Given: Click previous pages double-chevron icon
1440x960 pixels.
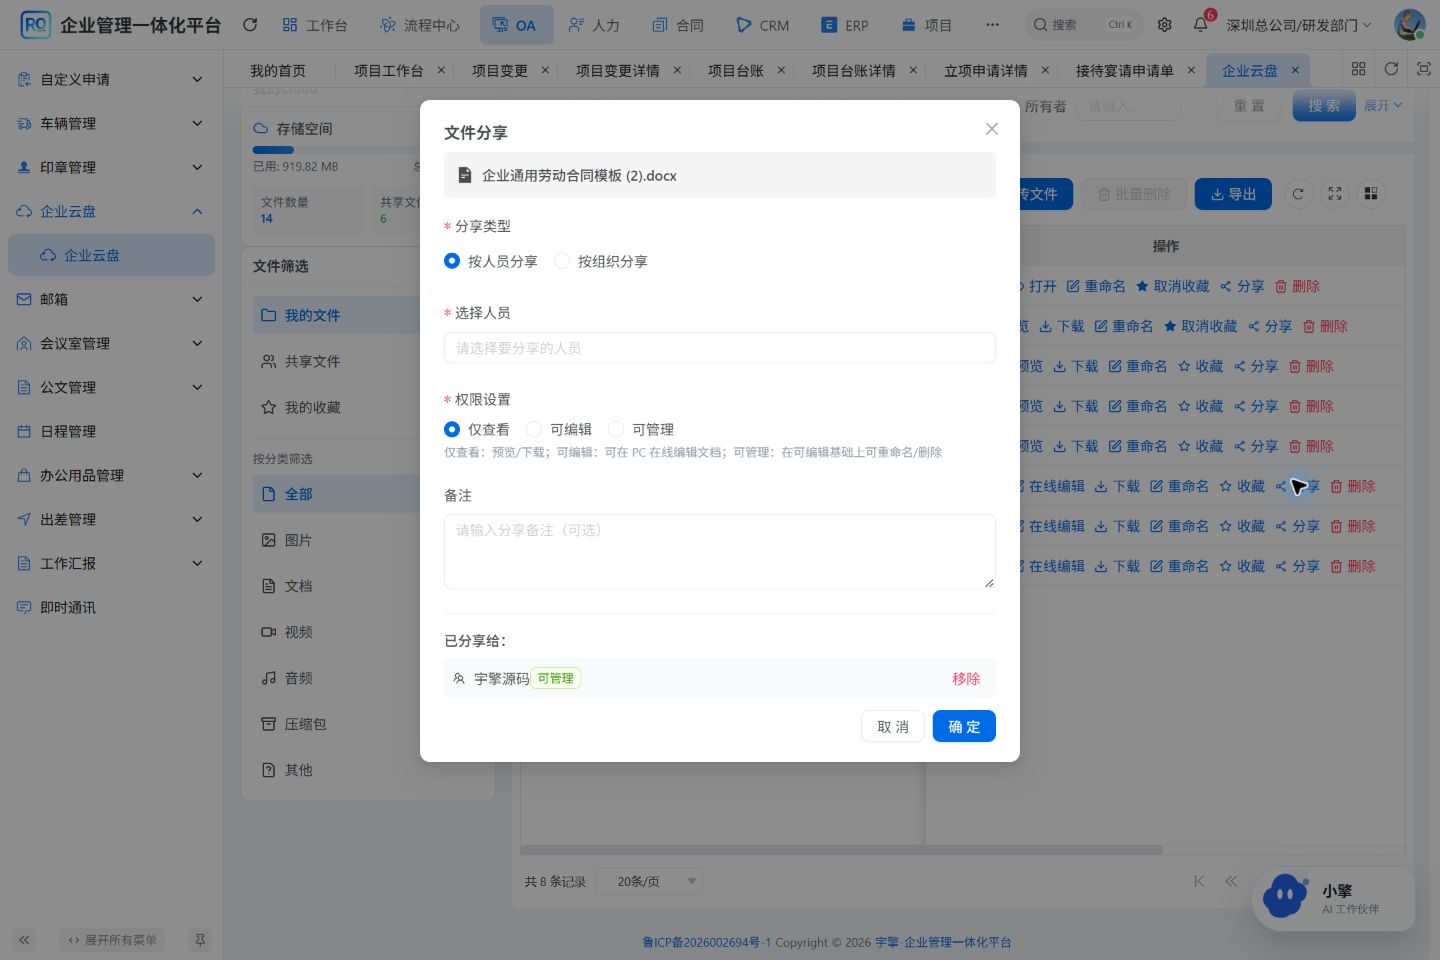Looking at the screenshot, I should (1231, 881).
